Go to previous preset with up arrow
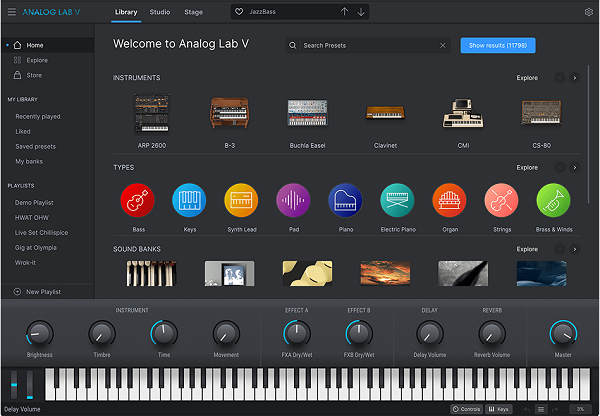 [344, 12]
